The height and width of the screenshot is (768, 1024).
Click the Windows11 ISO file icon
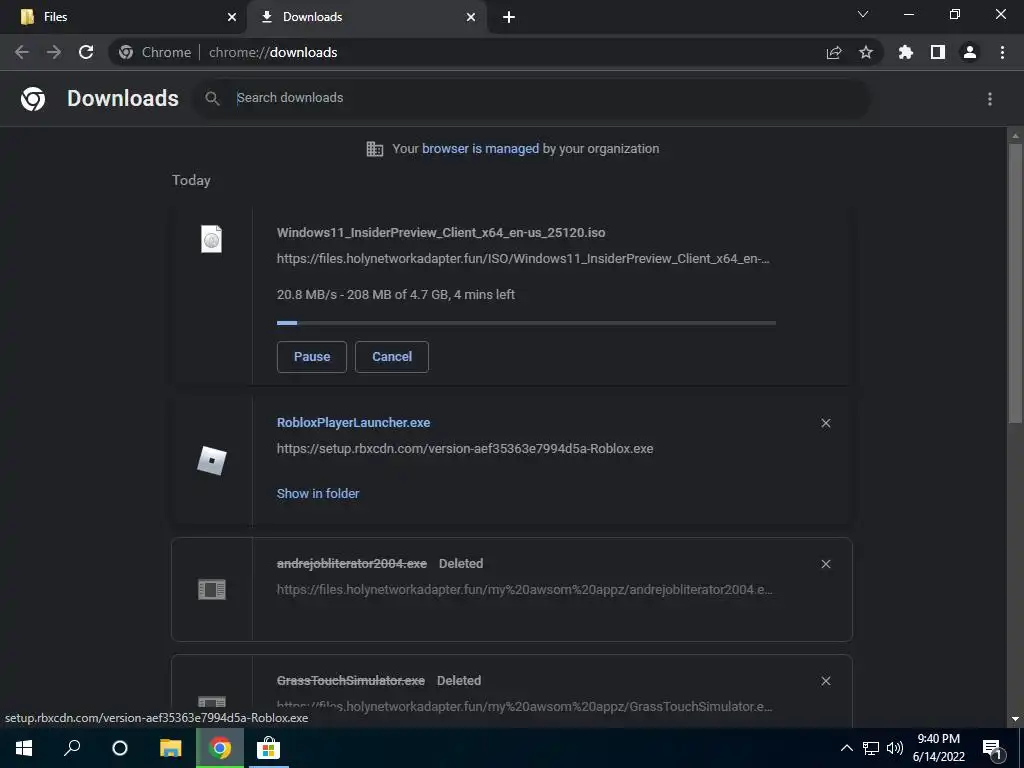[212, 239]
